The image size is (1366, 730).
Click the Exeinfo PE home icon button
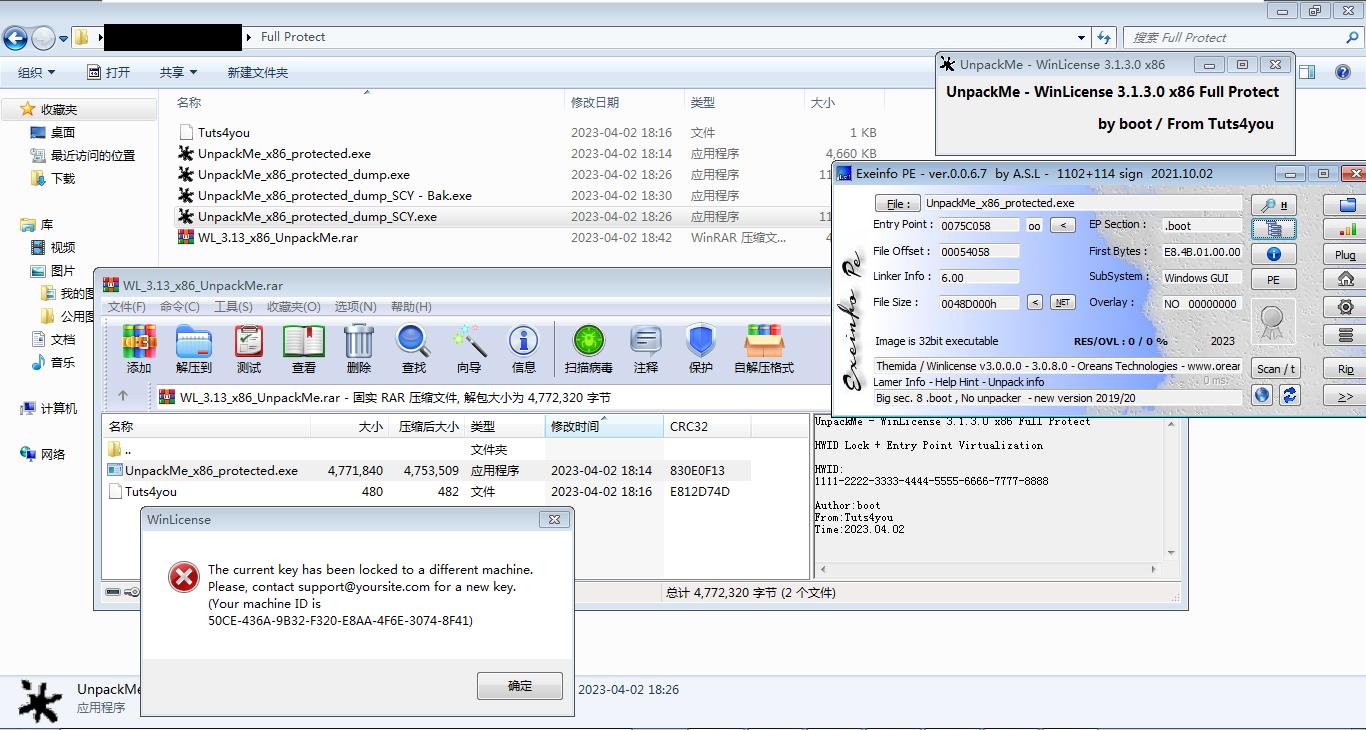(x=1346, y=279)
